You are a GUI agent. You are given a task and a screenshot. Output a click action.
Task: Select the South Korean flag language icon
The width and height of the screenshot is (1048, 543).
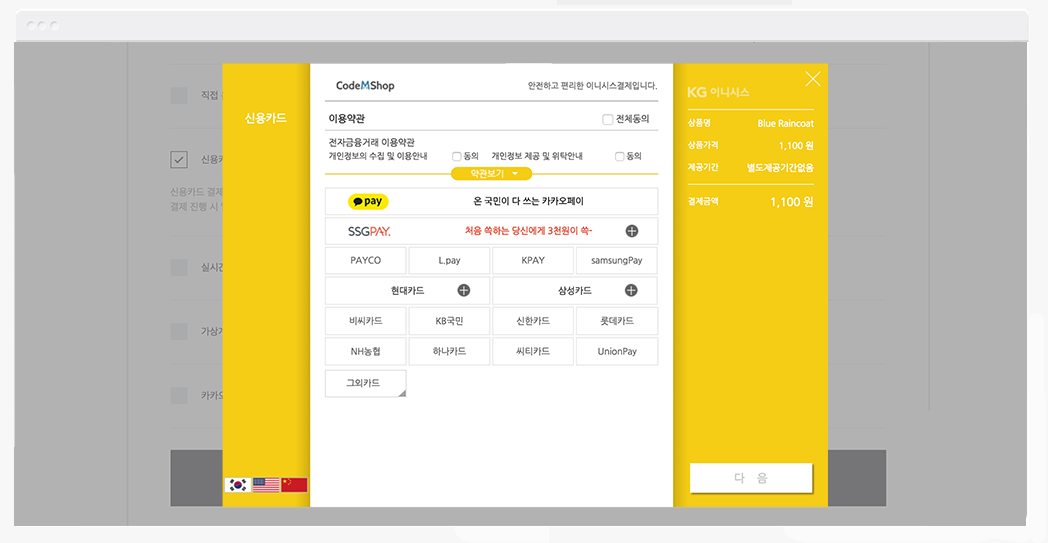click(x=238, y=485)
